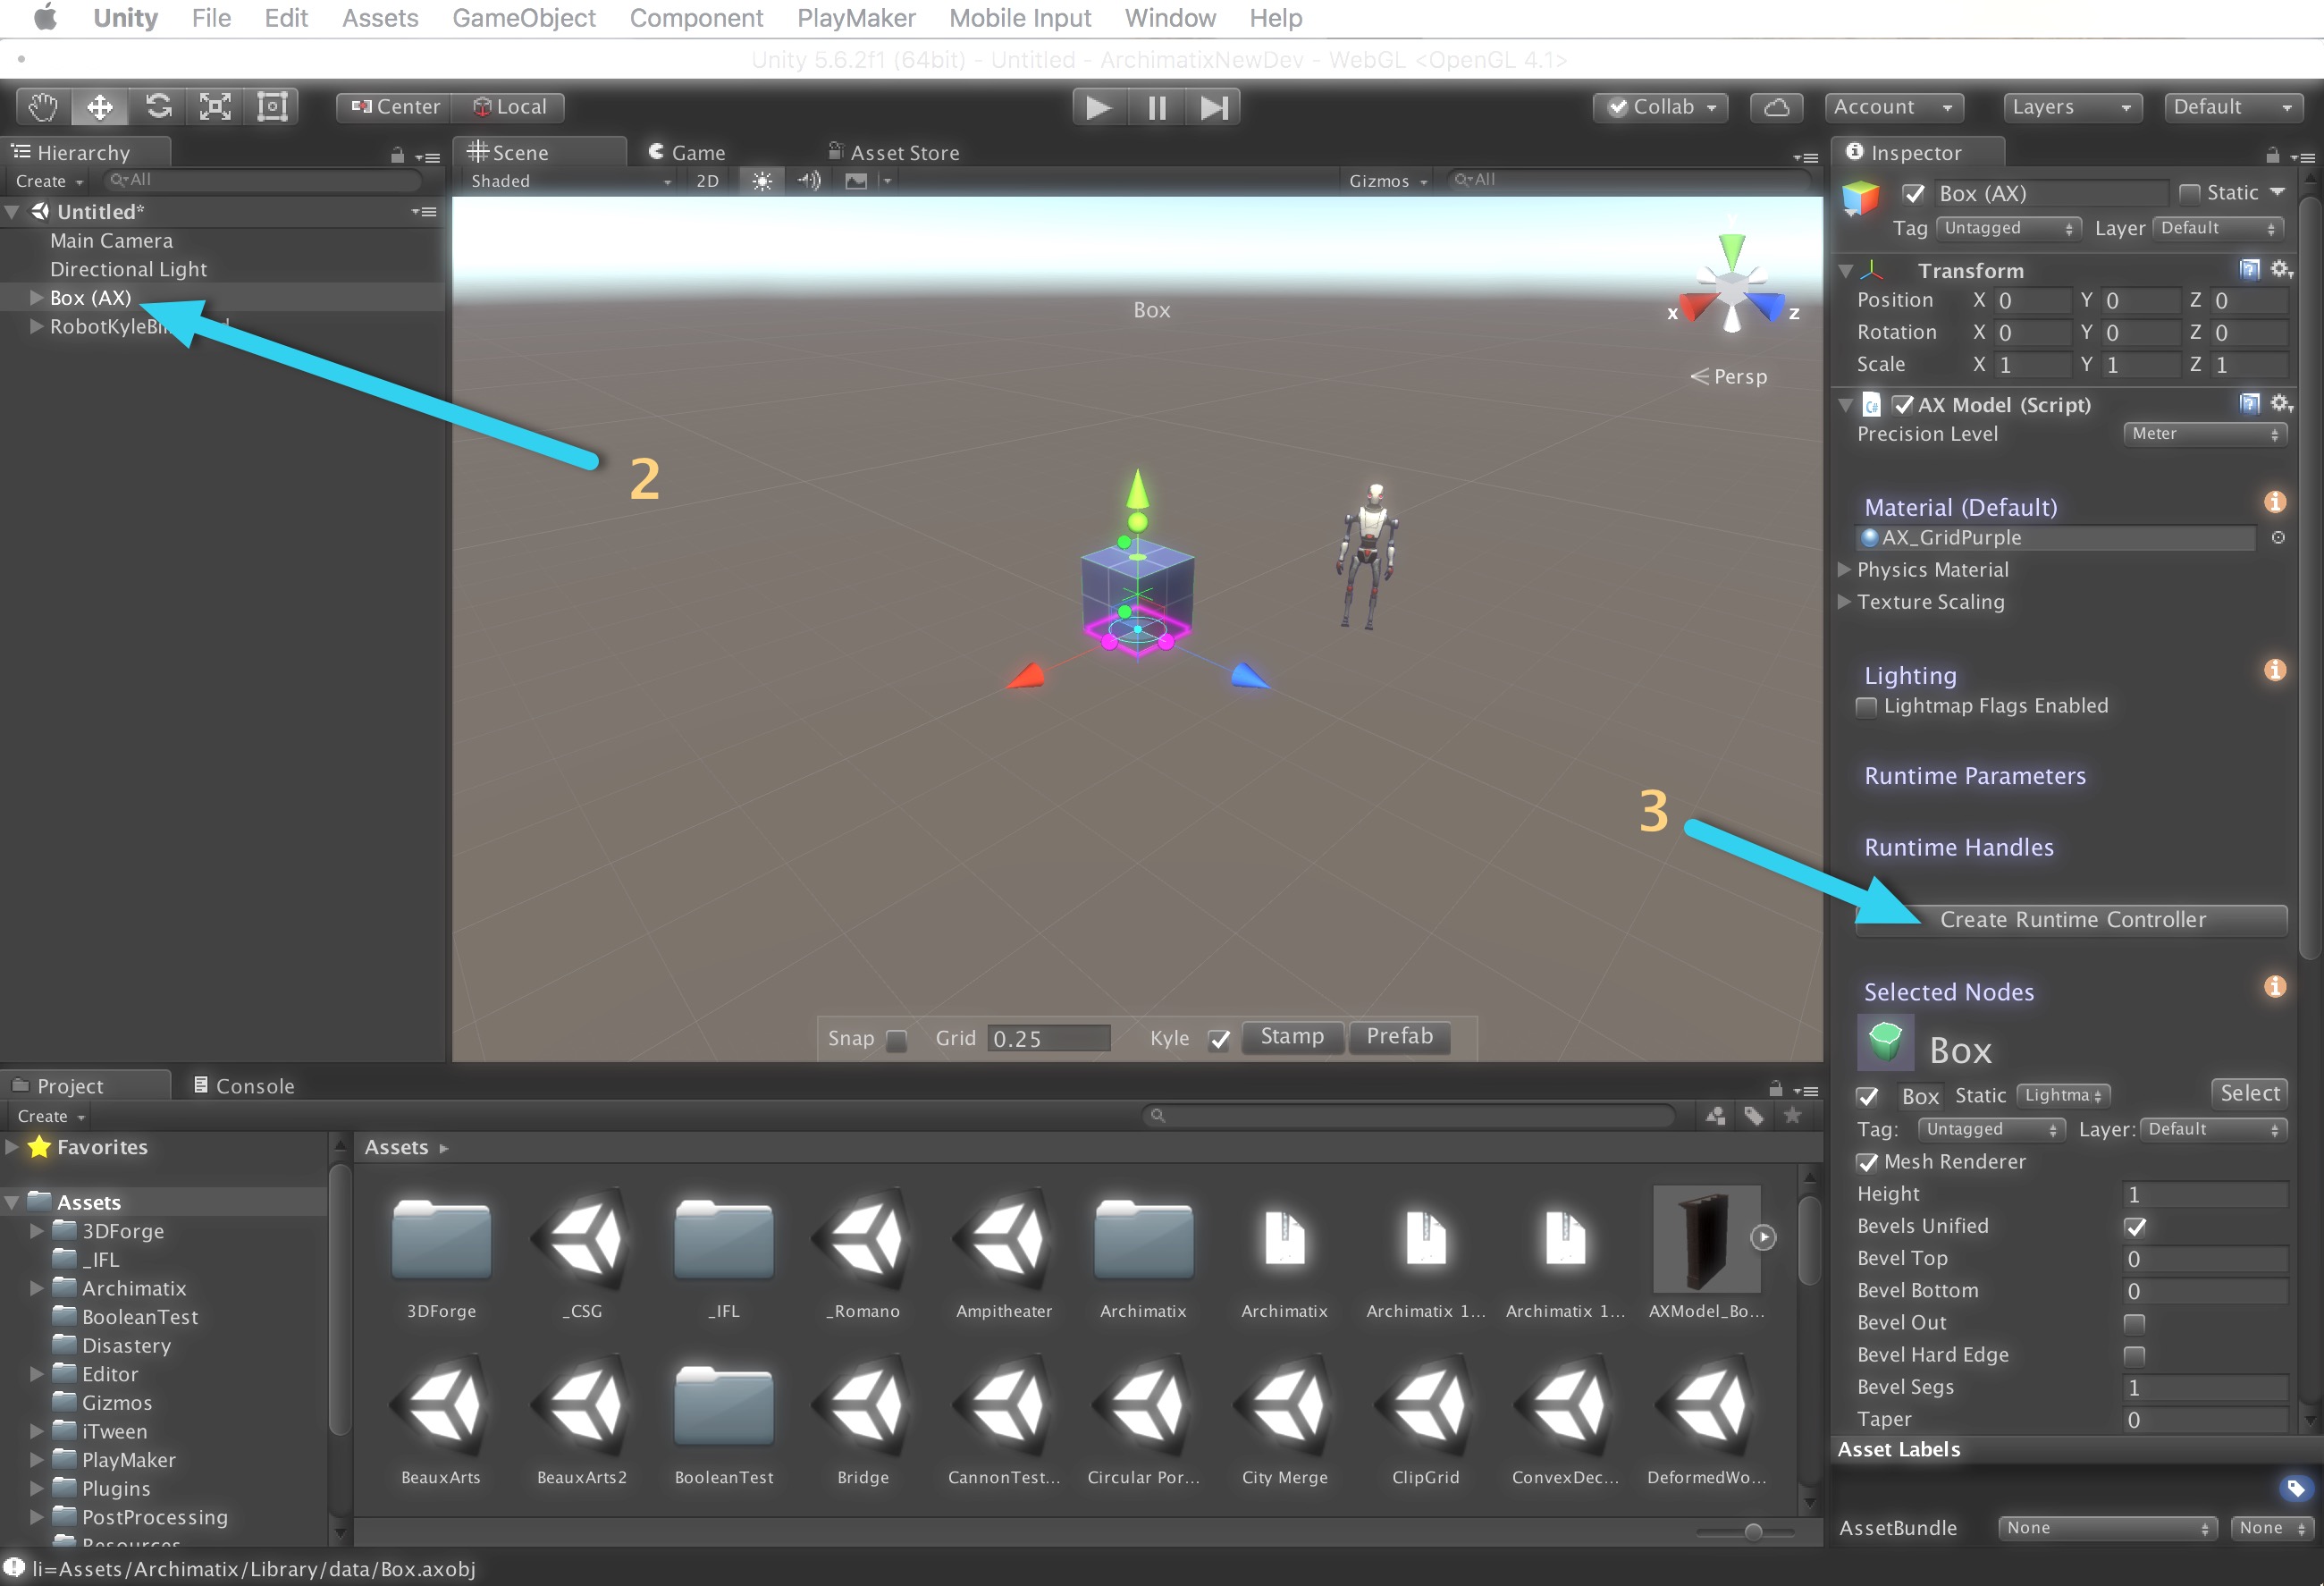Switch to the Asset Store tab
This screenshot has height=1586, width=2324.
[x=894, y=153]
